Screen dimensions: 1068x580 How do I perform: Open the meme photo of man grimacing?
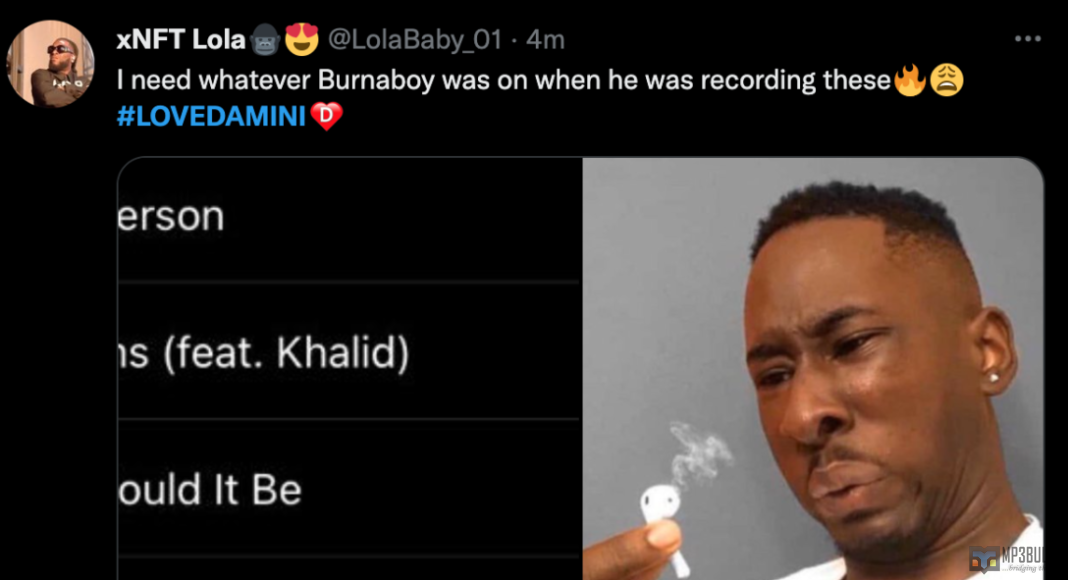[x=813, y=370]
